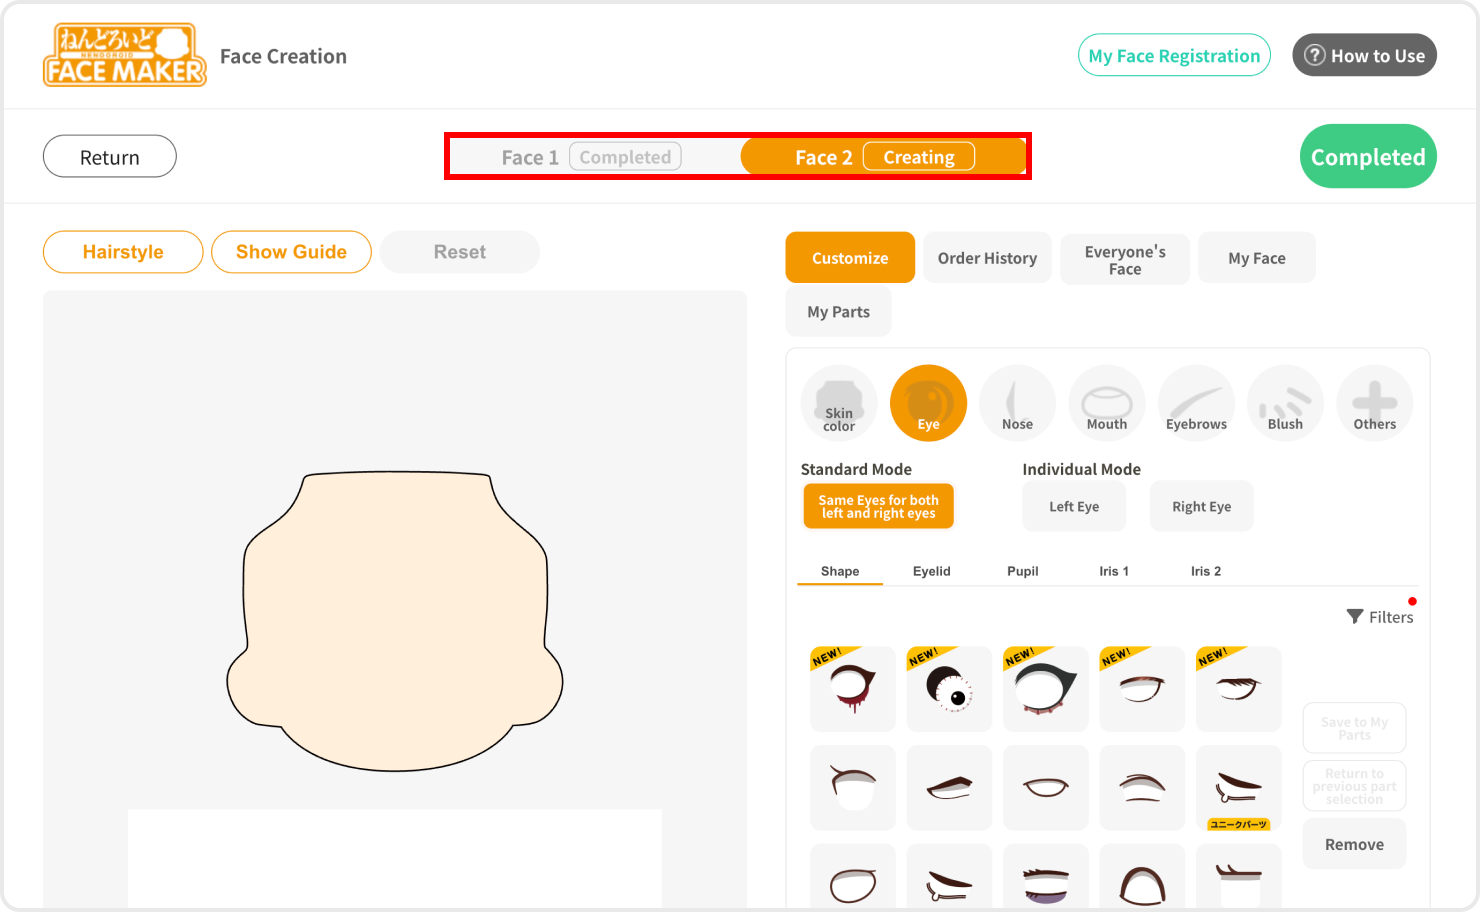The image size is (1480, 912).
Task: Enable Same Eyes for both eyes mode
Action: pos(878,506)
